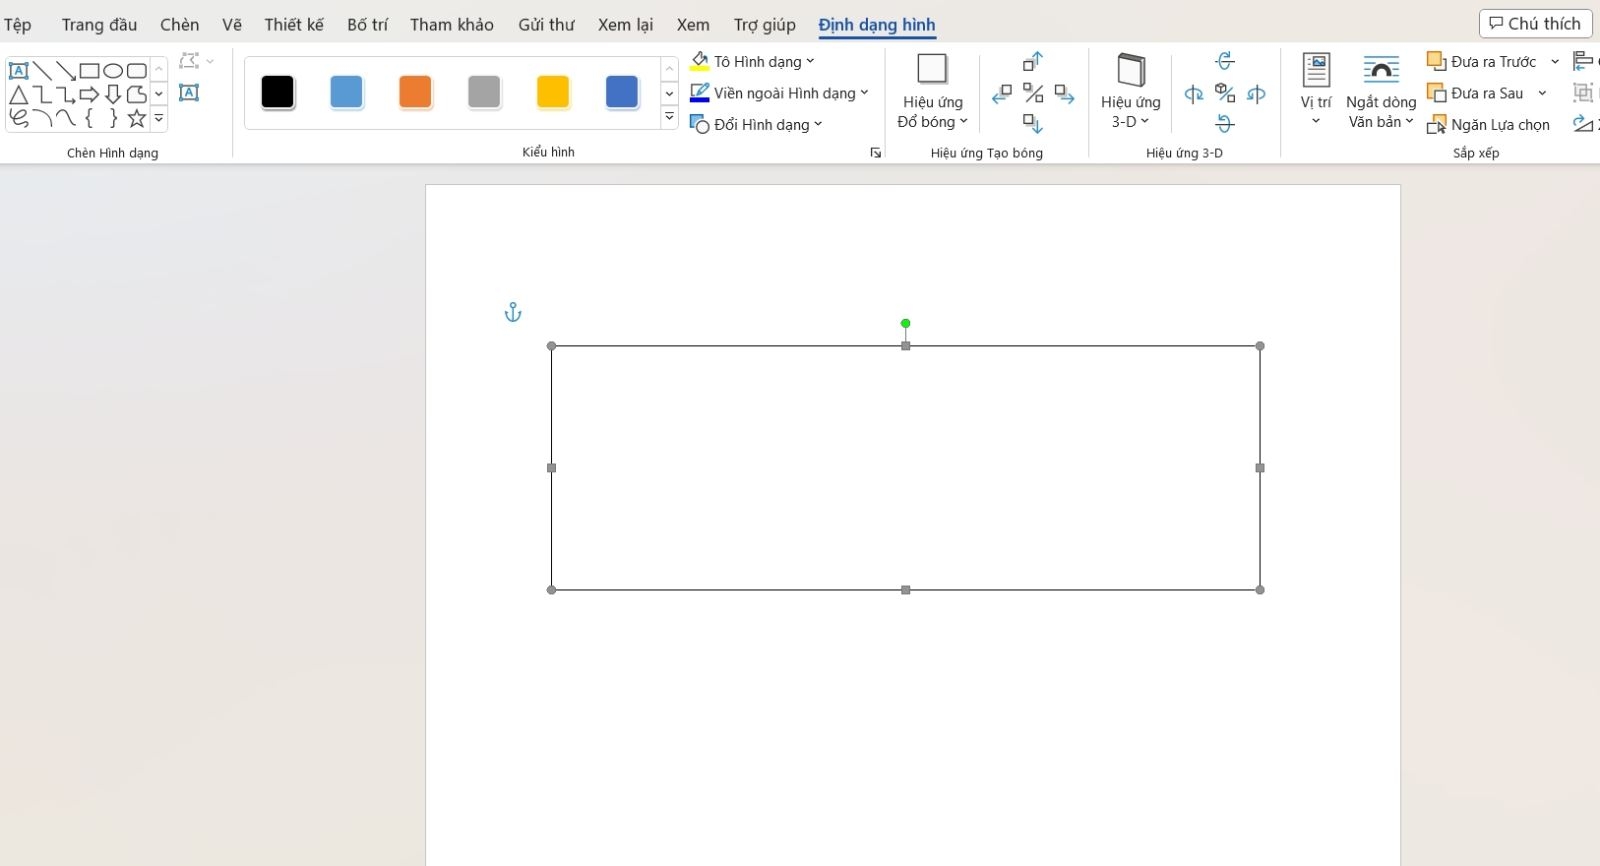
Task: Open the Gửi thư tab
Action: pos(546,25)
